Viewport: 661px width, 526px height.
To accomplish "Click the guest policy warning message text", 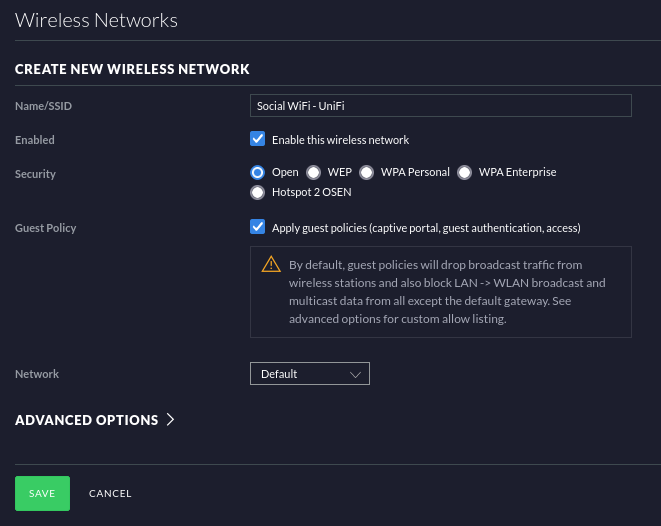I will [x=446, y=292].
